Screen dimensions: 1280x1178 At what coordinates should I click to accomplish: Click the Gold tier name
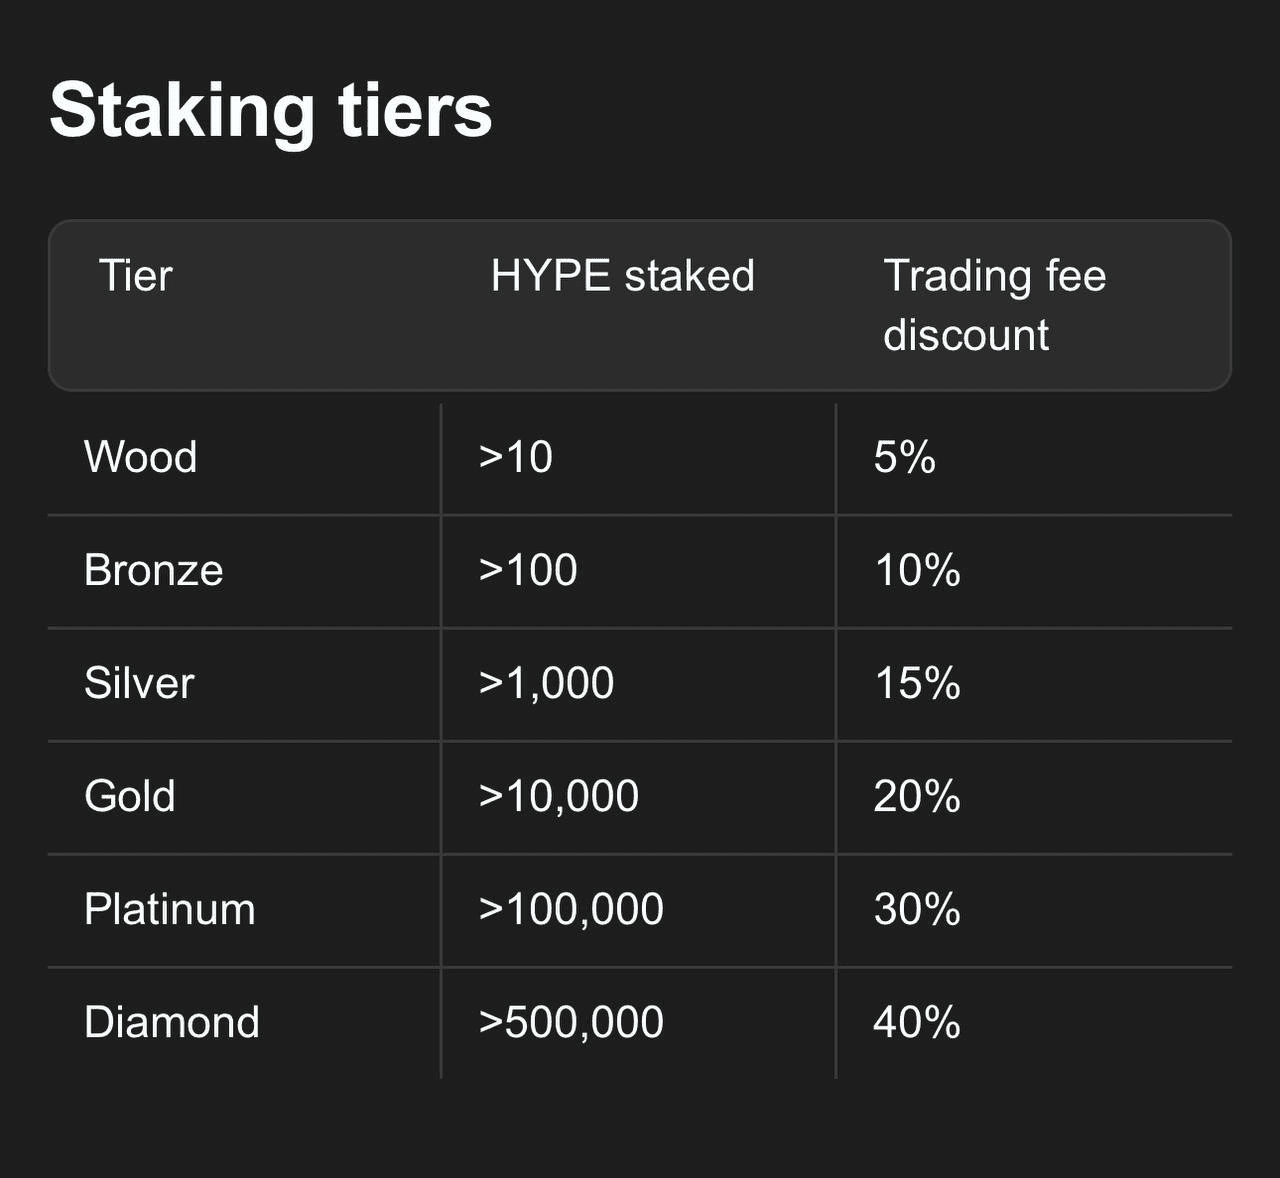(x=130, y=796)
